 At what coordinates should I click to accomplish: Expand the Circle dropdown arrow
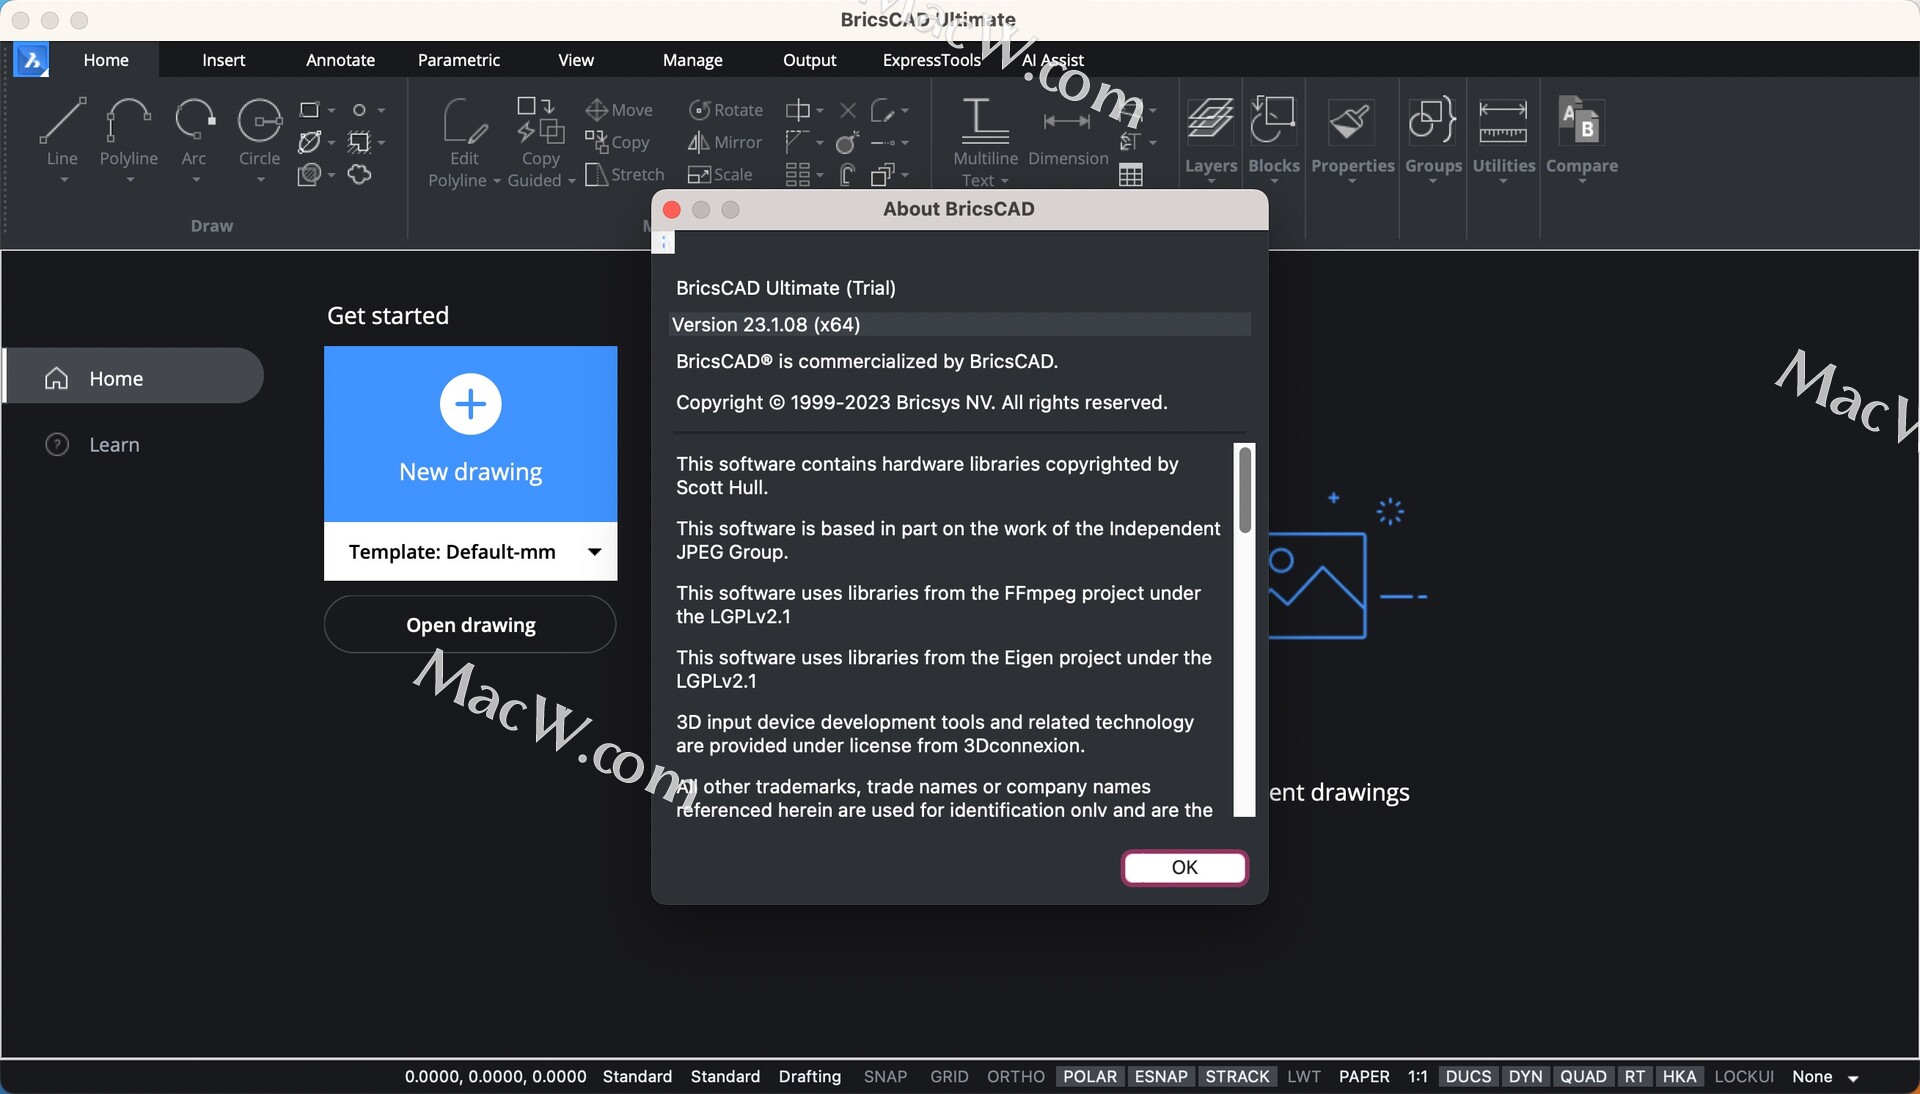pyautogui.click(x=261, y=180)
